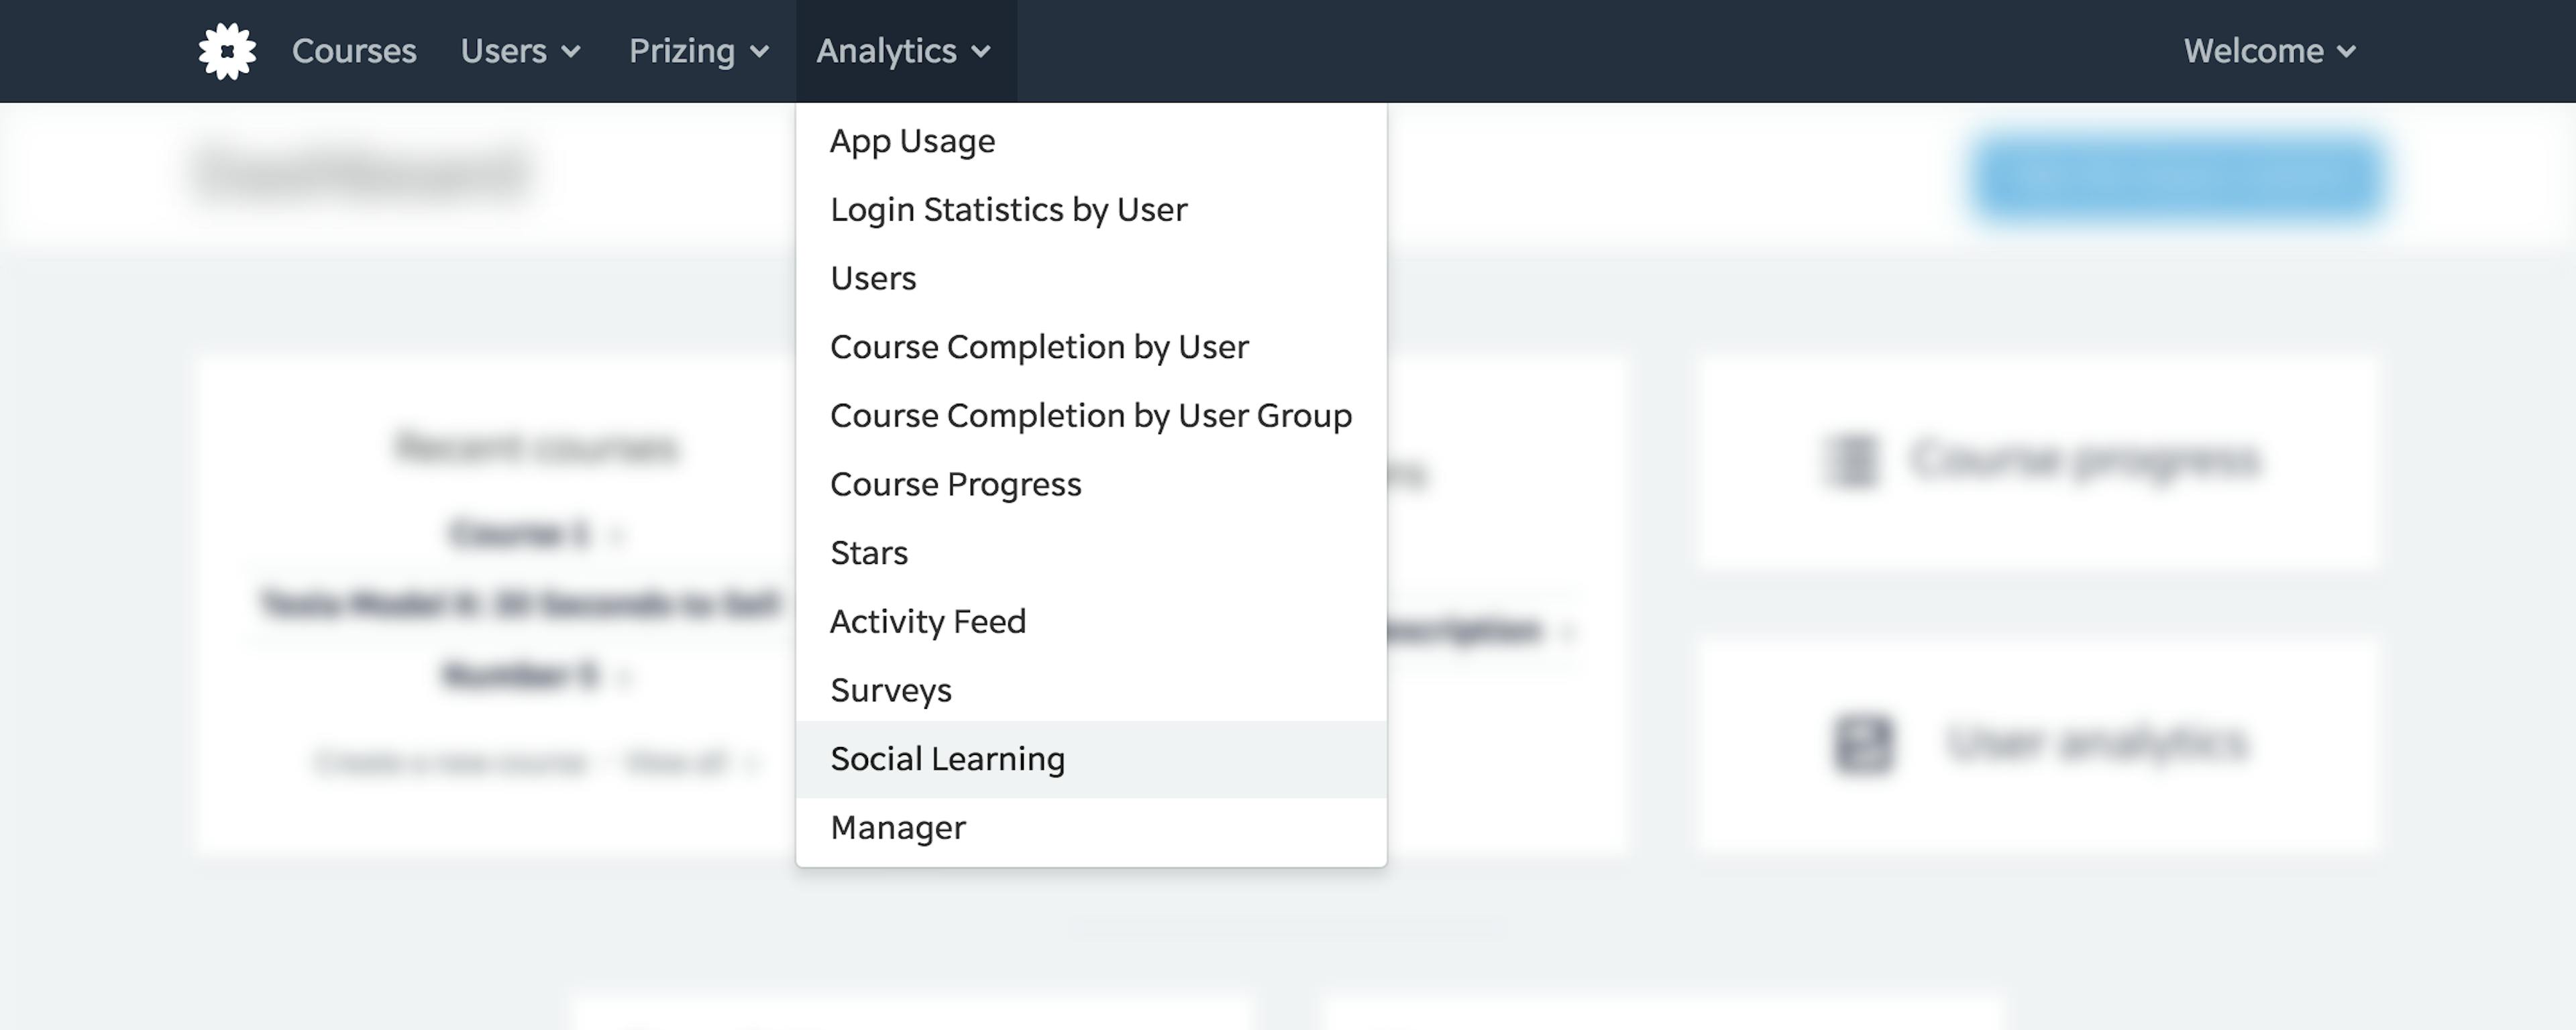Select Course Completion by User Group
2576x1030 pixels.
point(1091,416)
